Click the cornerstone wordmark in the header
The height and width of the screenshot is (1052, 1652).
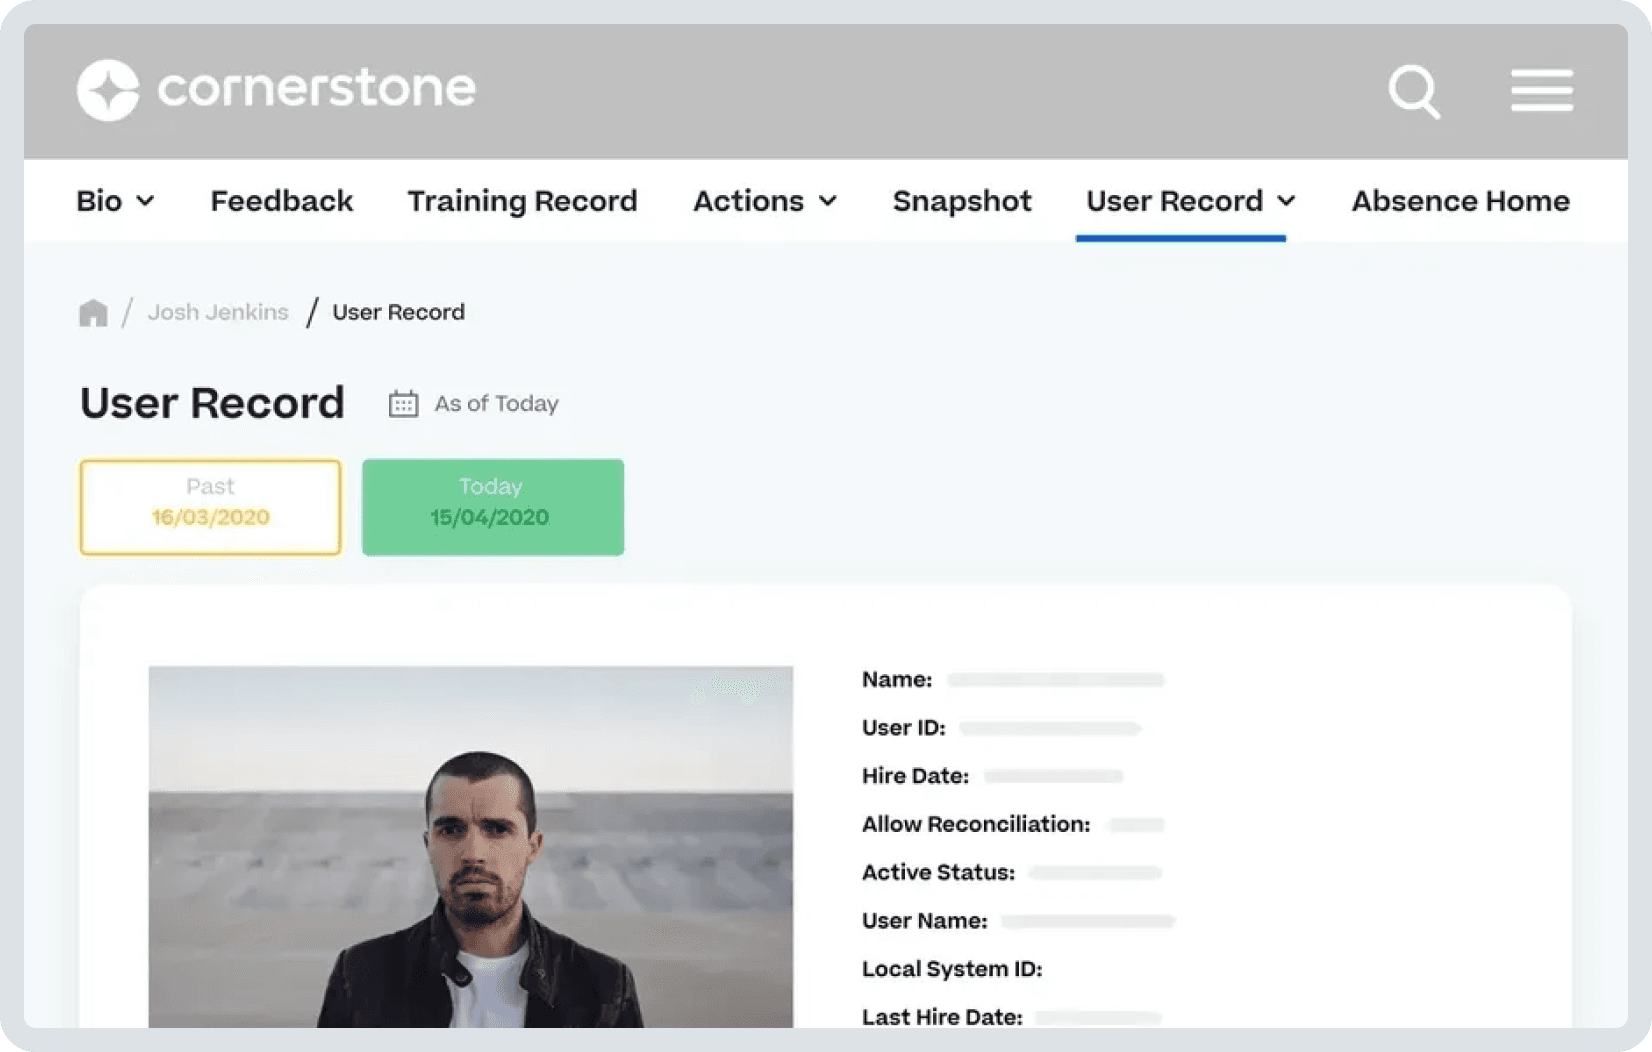(x=316, y=88)
